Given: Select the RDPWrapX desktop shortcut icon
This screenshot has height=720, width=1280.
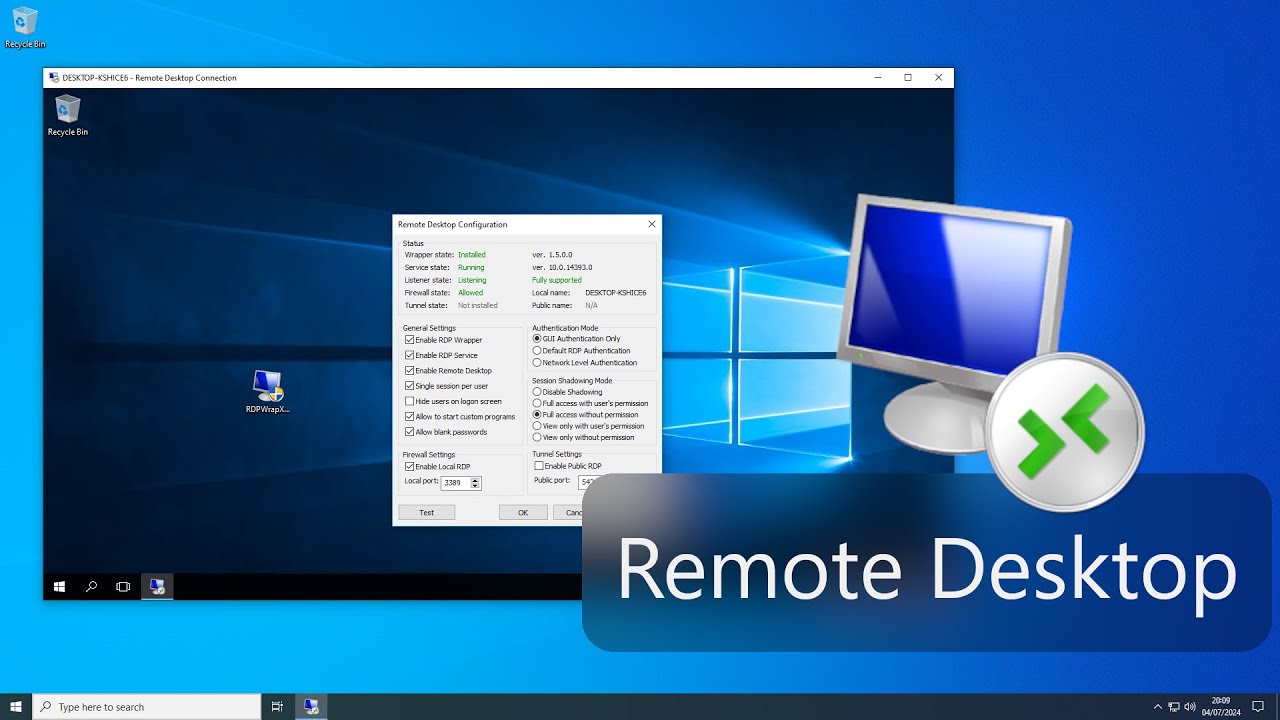Looking at the screenshot, I should [x=268, y=391].
